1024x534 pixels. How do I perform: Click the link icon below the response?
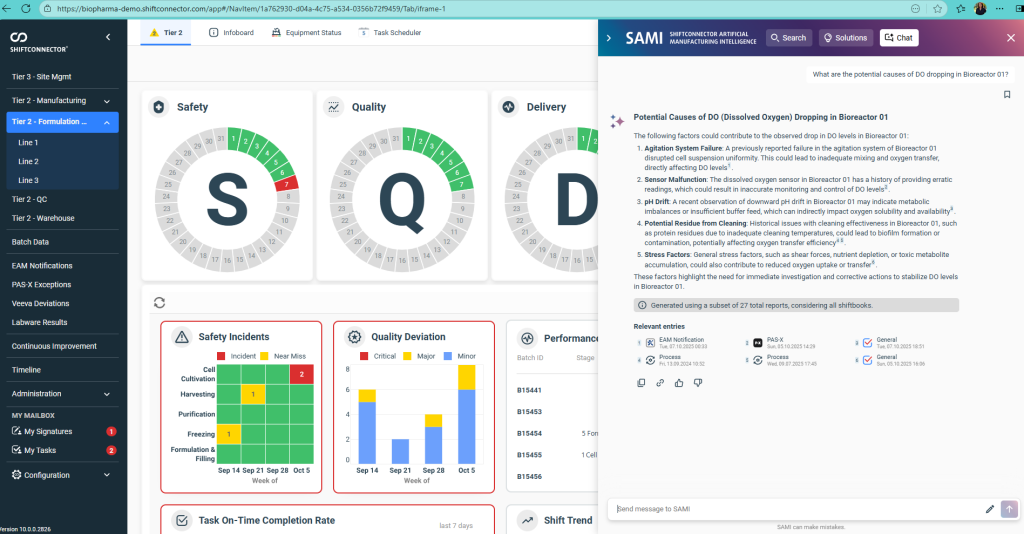click(660, 383)
